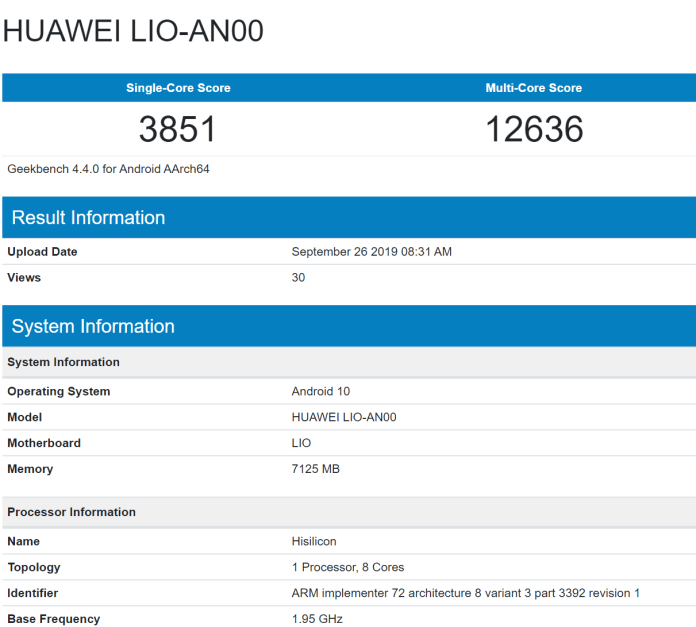Viewport: 696px width, 627px height.
Task: Click the Motherboard label
Action: pyautogui.click(x=44, y=443)
